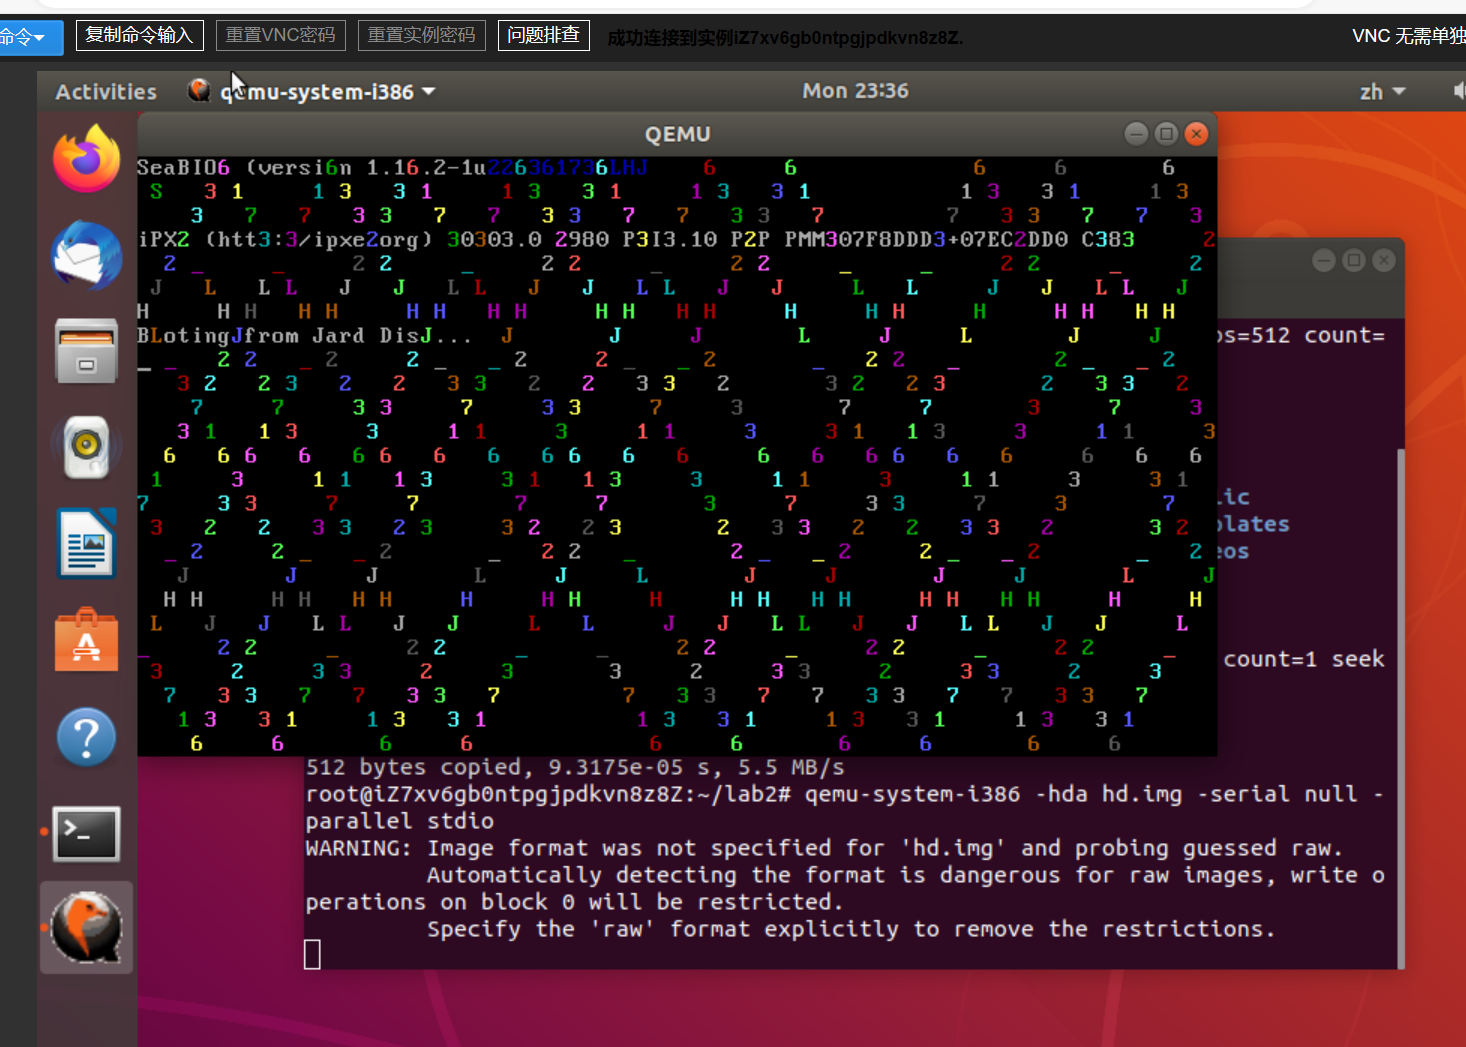Launch Thunderbird mail from dock
This screenshot has width=1466, height=1047.
[86, 255]
